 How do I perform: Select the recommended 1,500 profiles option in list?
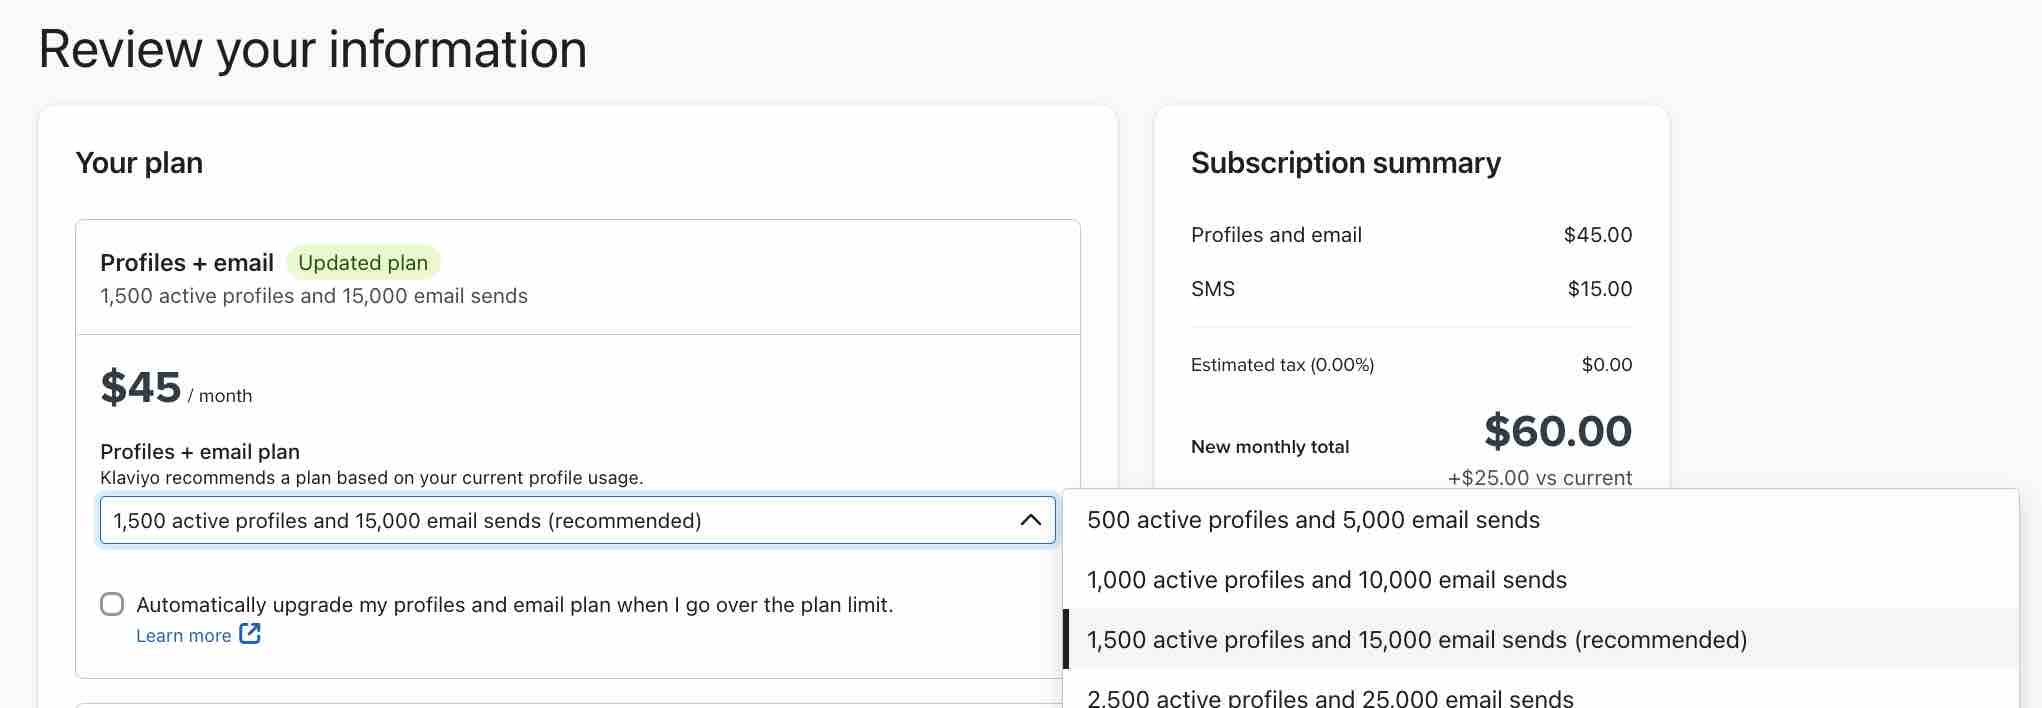tap(1416, 640)
